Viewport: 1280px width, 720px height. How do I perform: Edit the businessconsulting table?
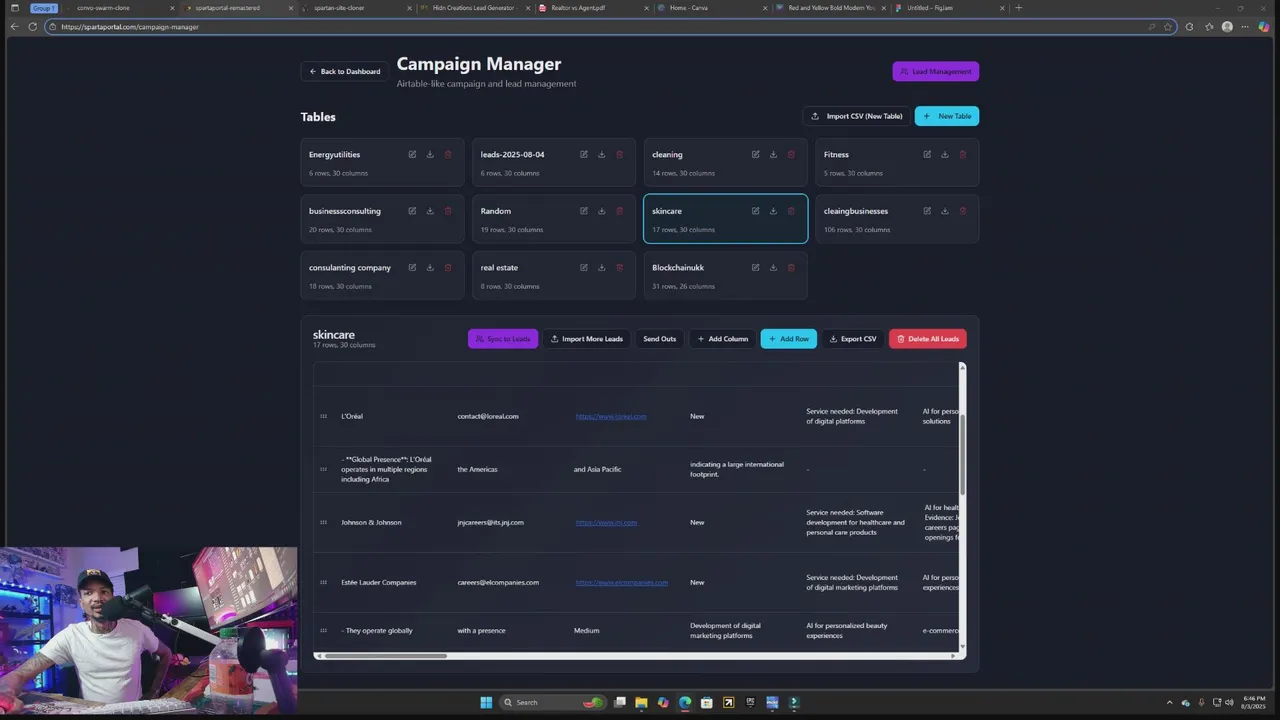pos(412,211)
